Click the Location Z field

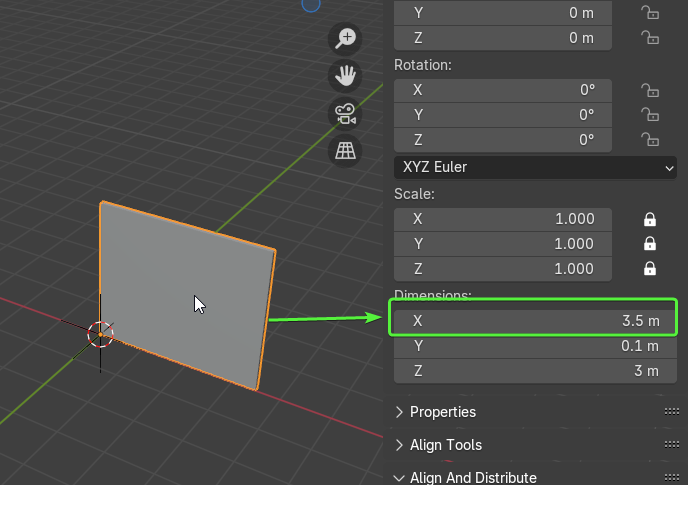pyautogui.click(x=503, y=38)
